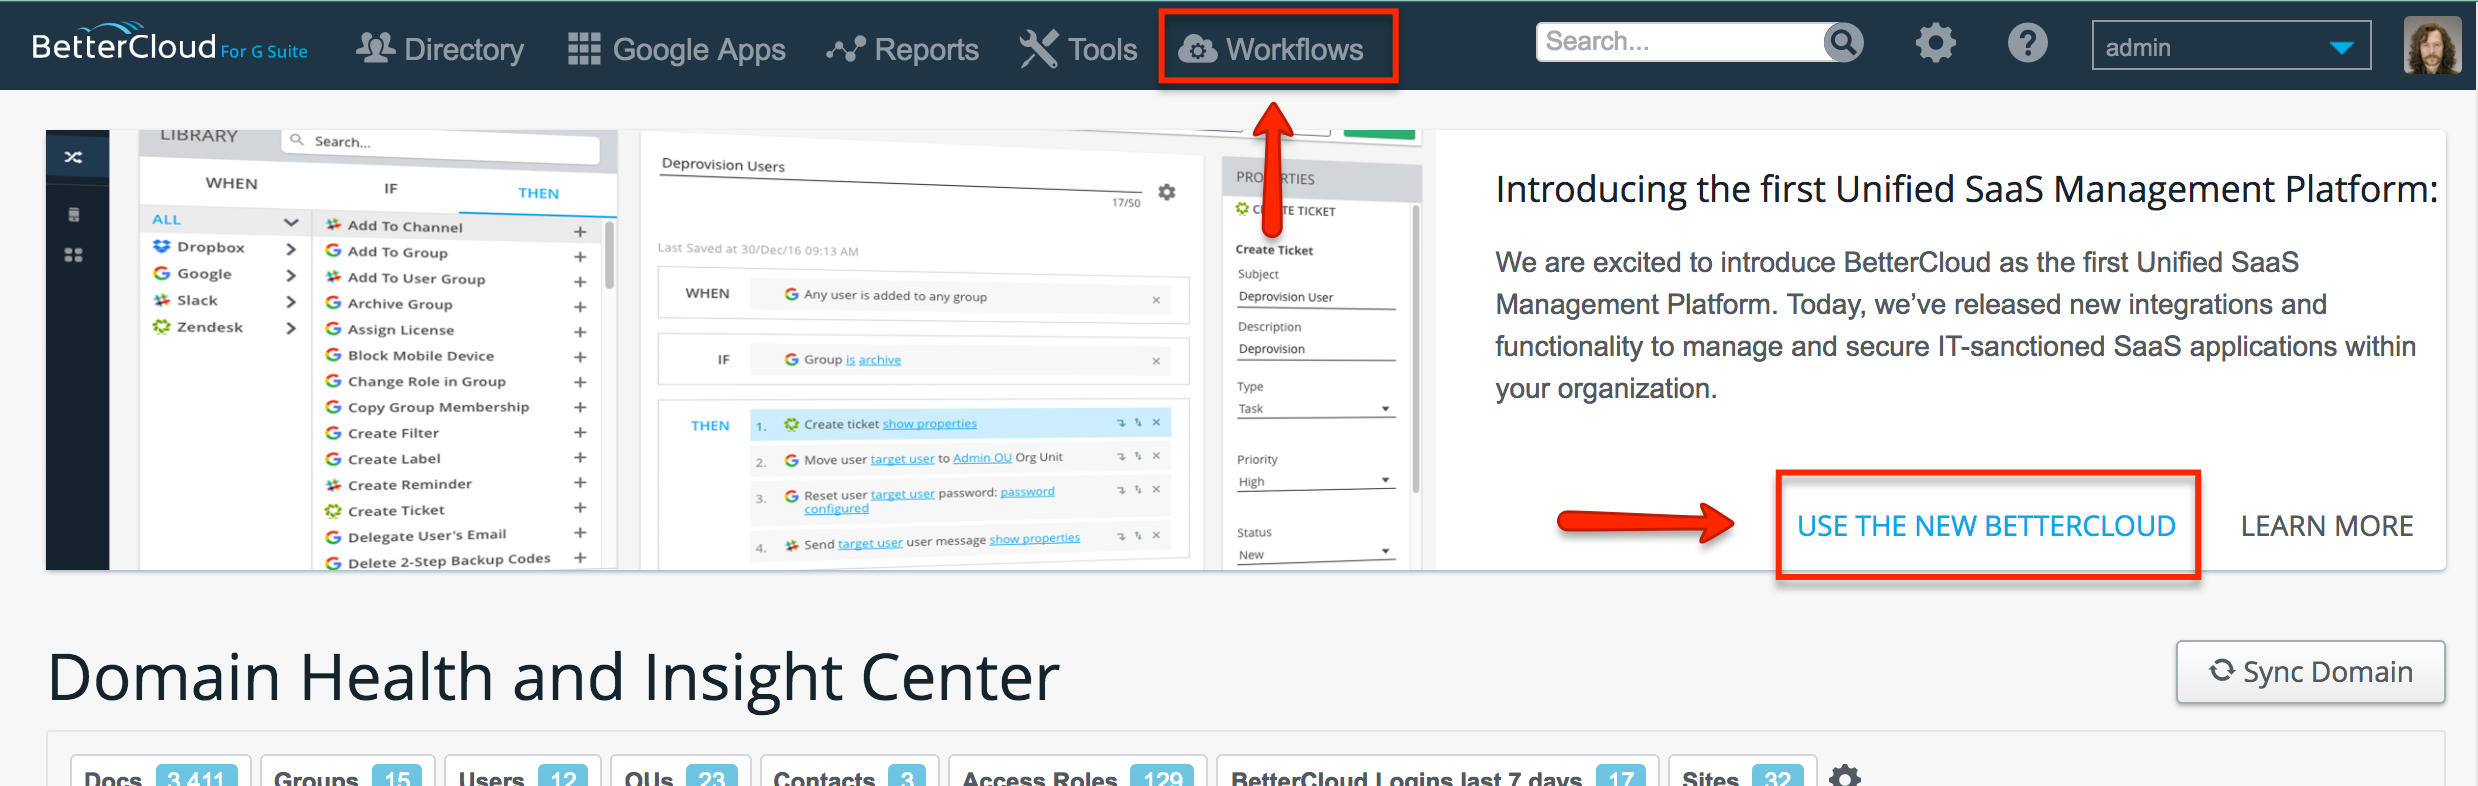Viewport: 2478px width, 786px height.
Task: Click the Copy Group Membership action
Action: [x=438, y=407]
